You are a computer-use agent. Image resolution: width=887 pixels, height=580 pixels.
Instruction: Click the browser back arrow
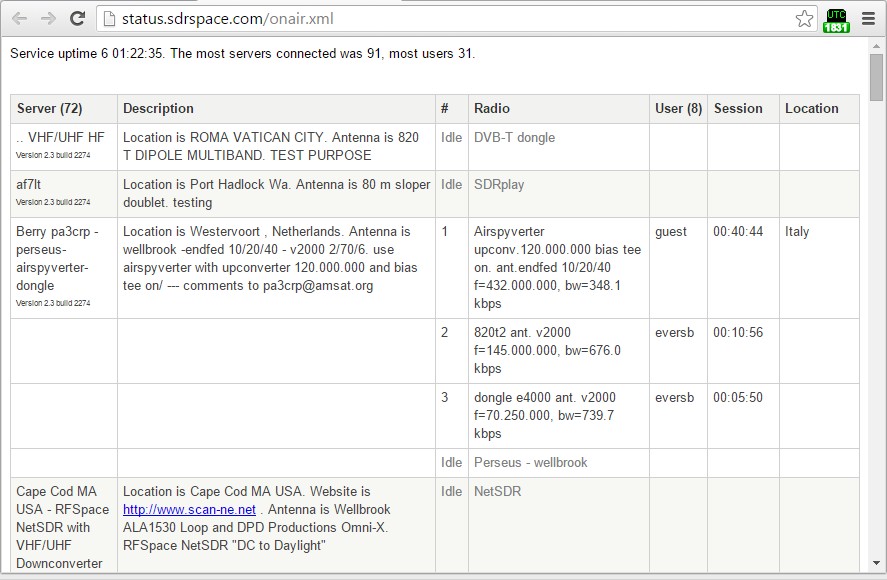(19, 19)
